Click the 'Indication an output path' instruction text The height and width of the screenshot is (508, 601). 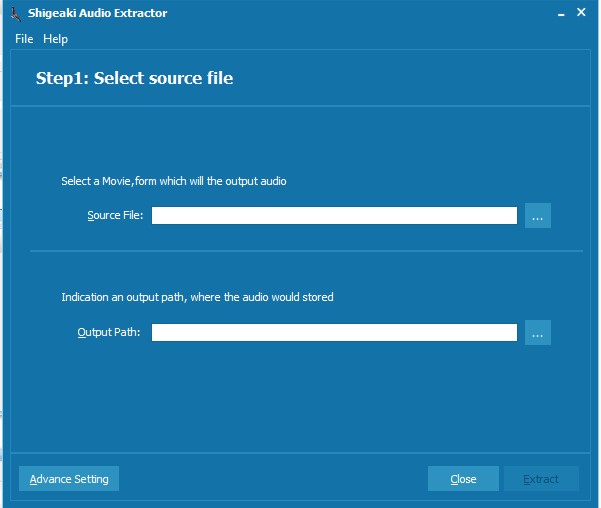[x=197, y=297]
